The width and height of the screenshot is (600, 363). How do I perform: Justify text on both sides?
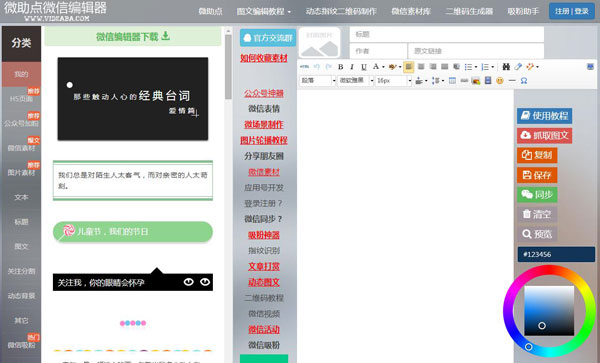445,67
